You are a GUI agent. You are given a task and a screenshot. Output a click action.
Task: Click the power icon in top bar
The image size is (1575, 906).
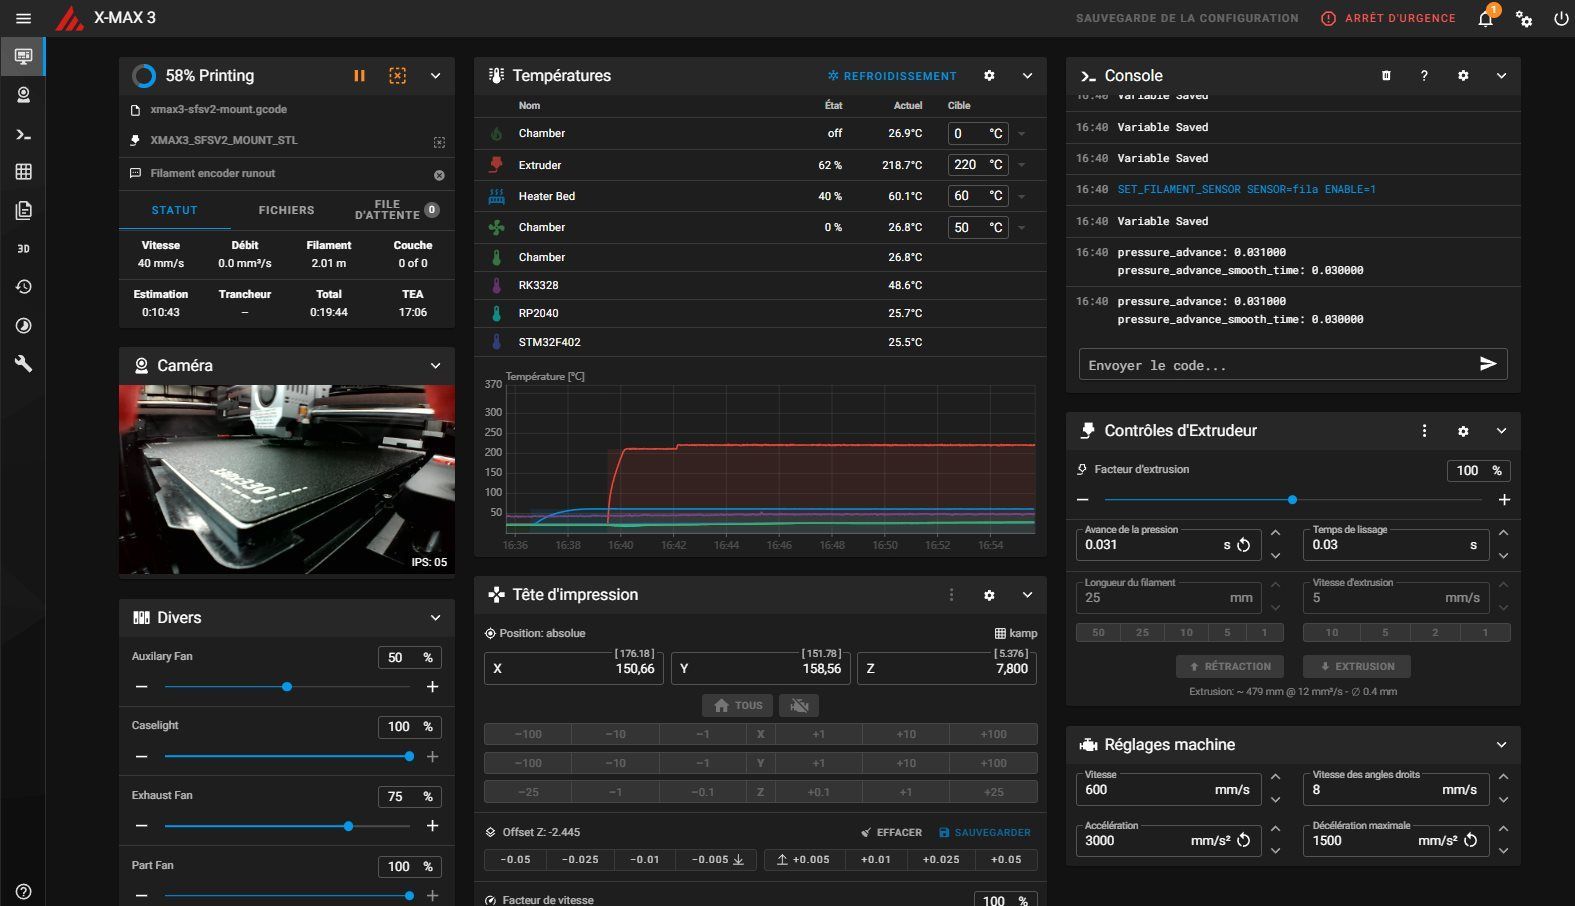(1561, 18)
